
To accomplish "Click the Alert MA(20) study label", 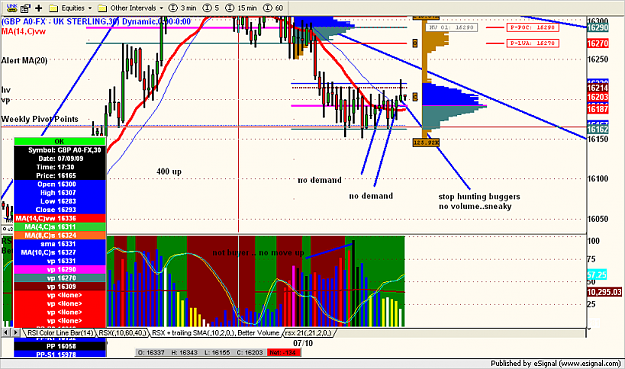I will [24, 60].
